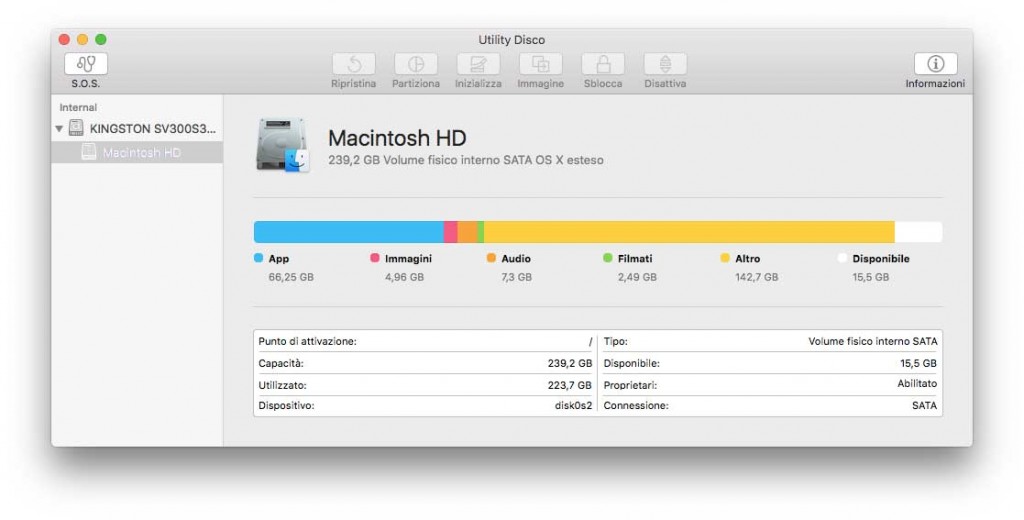
Task: Click the Proprietari value 'Abilitato'
Action: 917,384
